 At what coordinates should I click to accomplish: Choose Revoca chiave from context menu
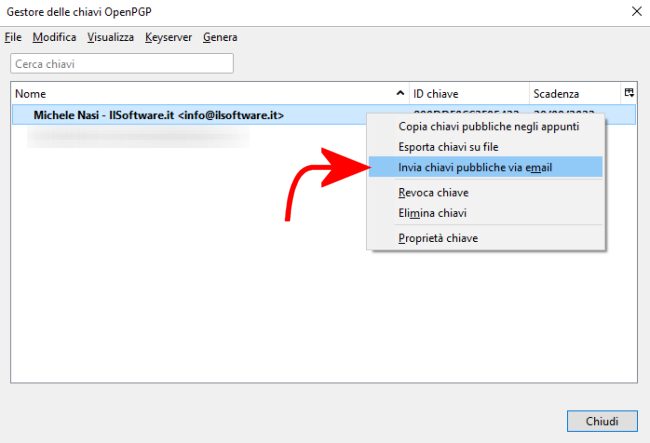[485, 192]
